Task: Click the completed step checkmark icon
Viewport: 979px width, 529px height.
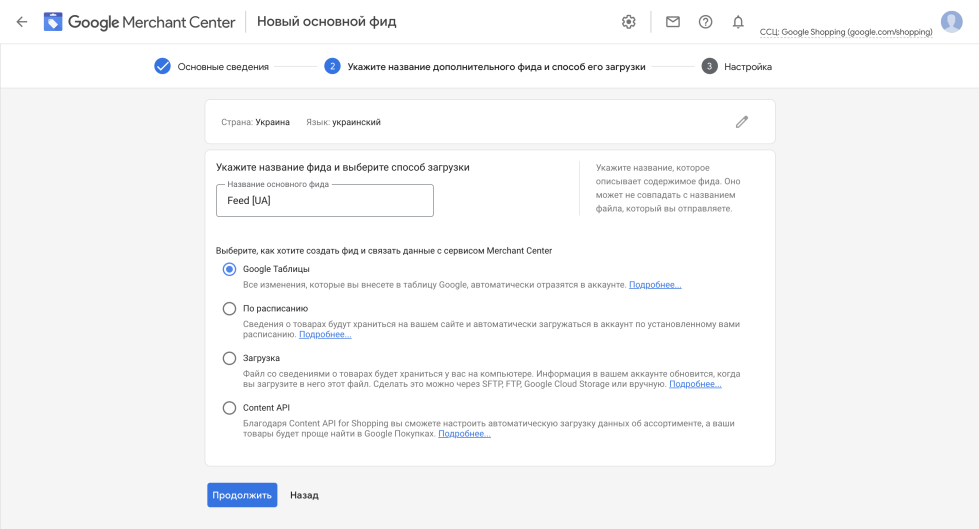Action: coord(162,66)
